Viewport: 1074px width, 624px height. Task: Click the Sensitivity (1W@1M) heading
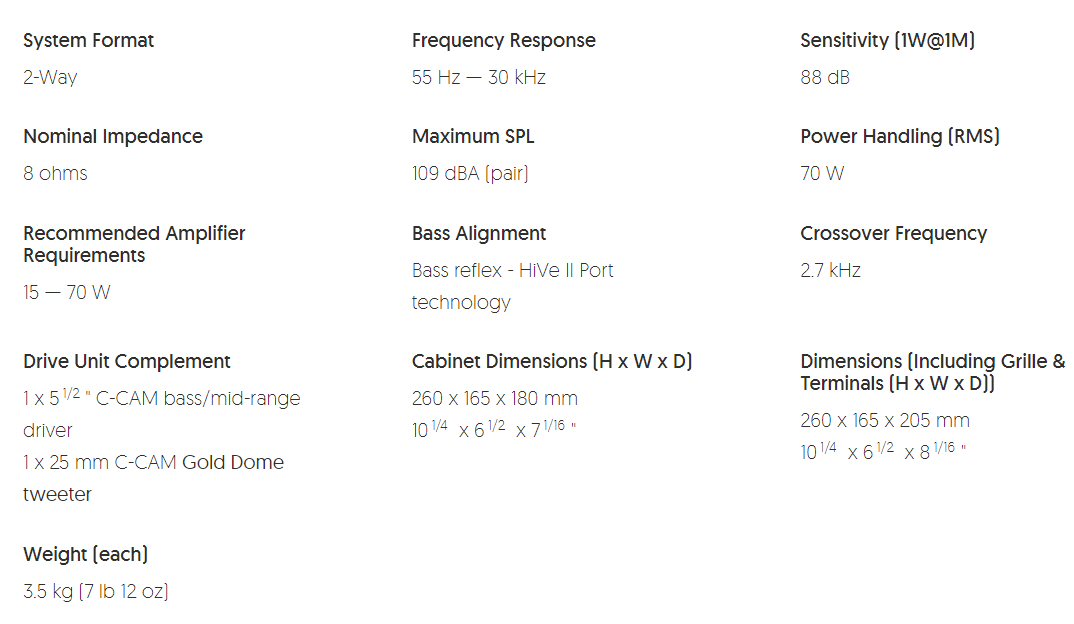[x=887, y=41]
